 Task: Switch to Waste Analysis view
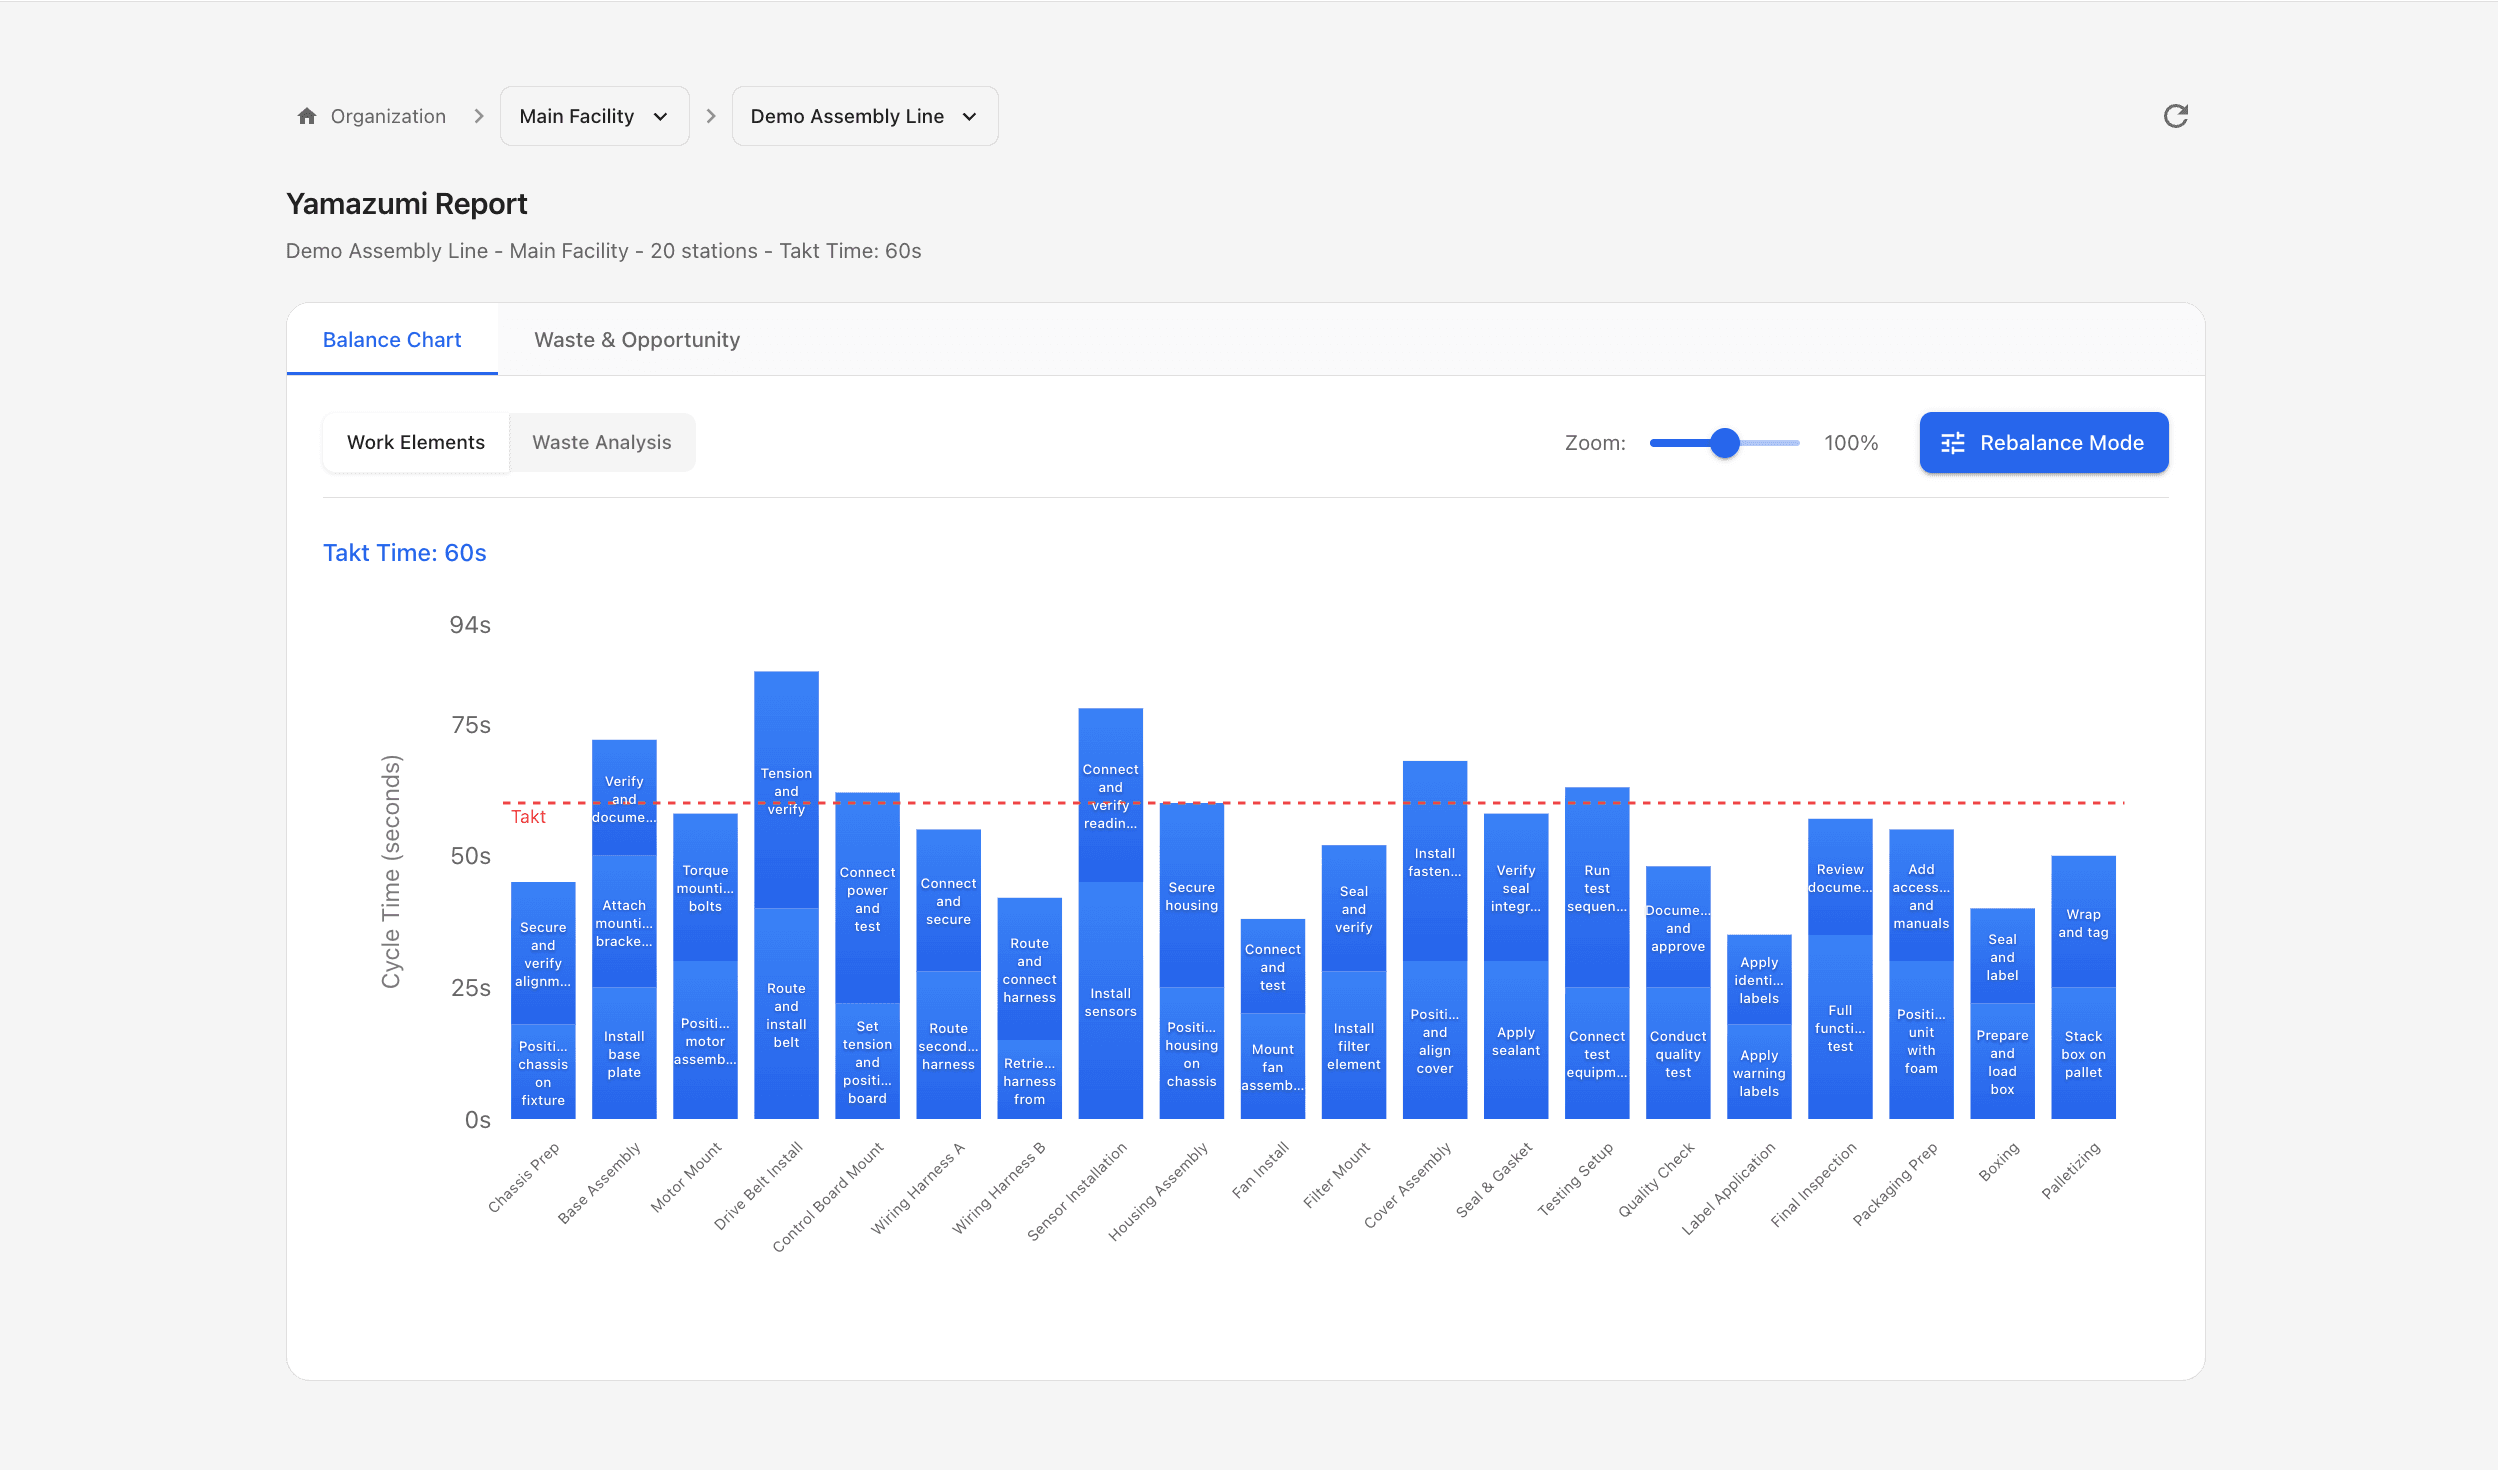pyautogui.click(x=601, y=442)
